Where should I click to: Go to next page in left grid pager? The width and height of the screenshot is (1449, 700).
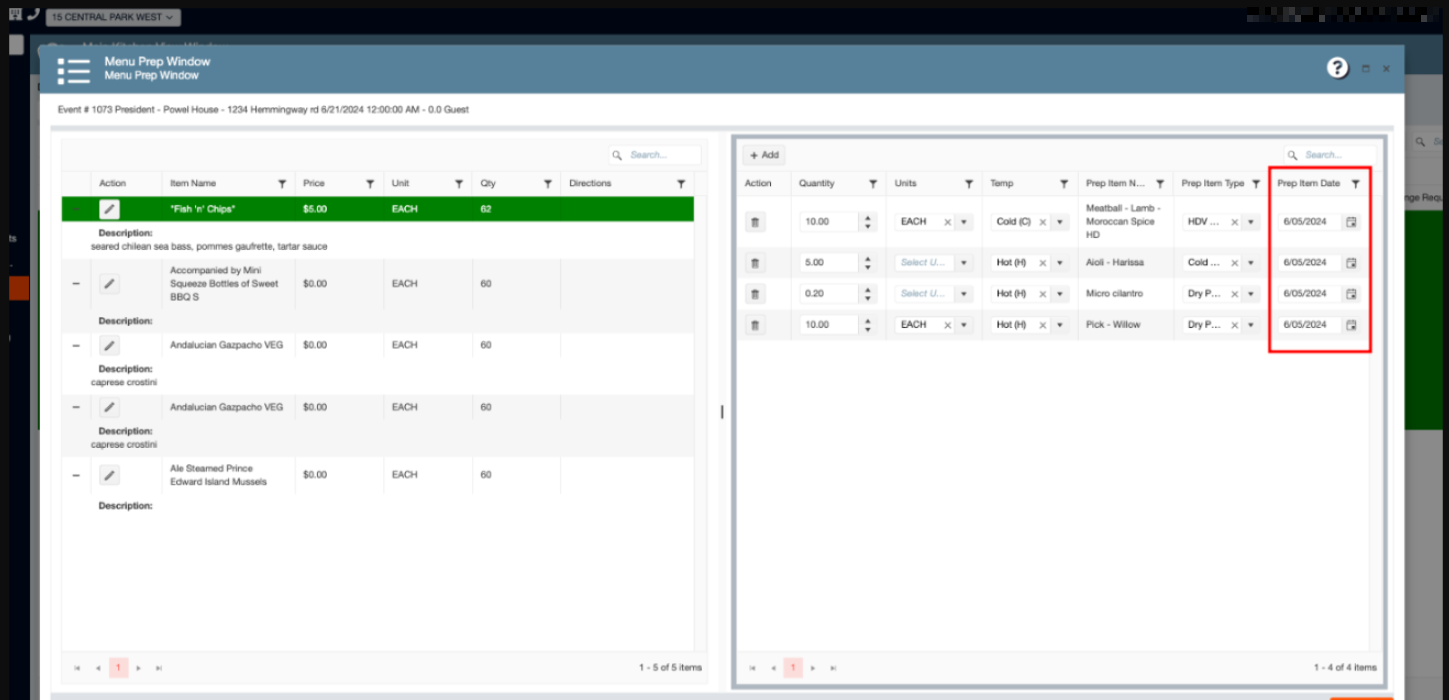pyautogui.click(x=139, y=667)
